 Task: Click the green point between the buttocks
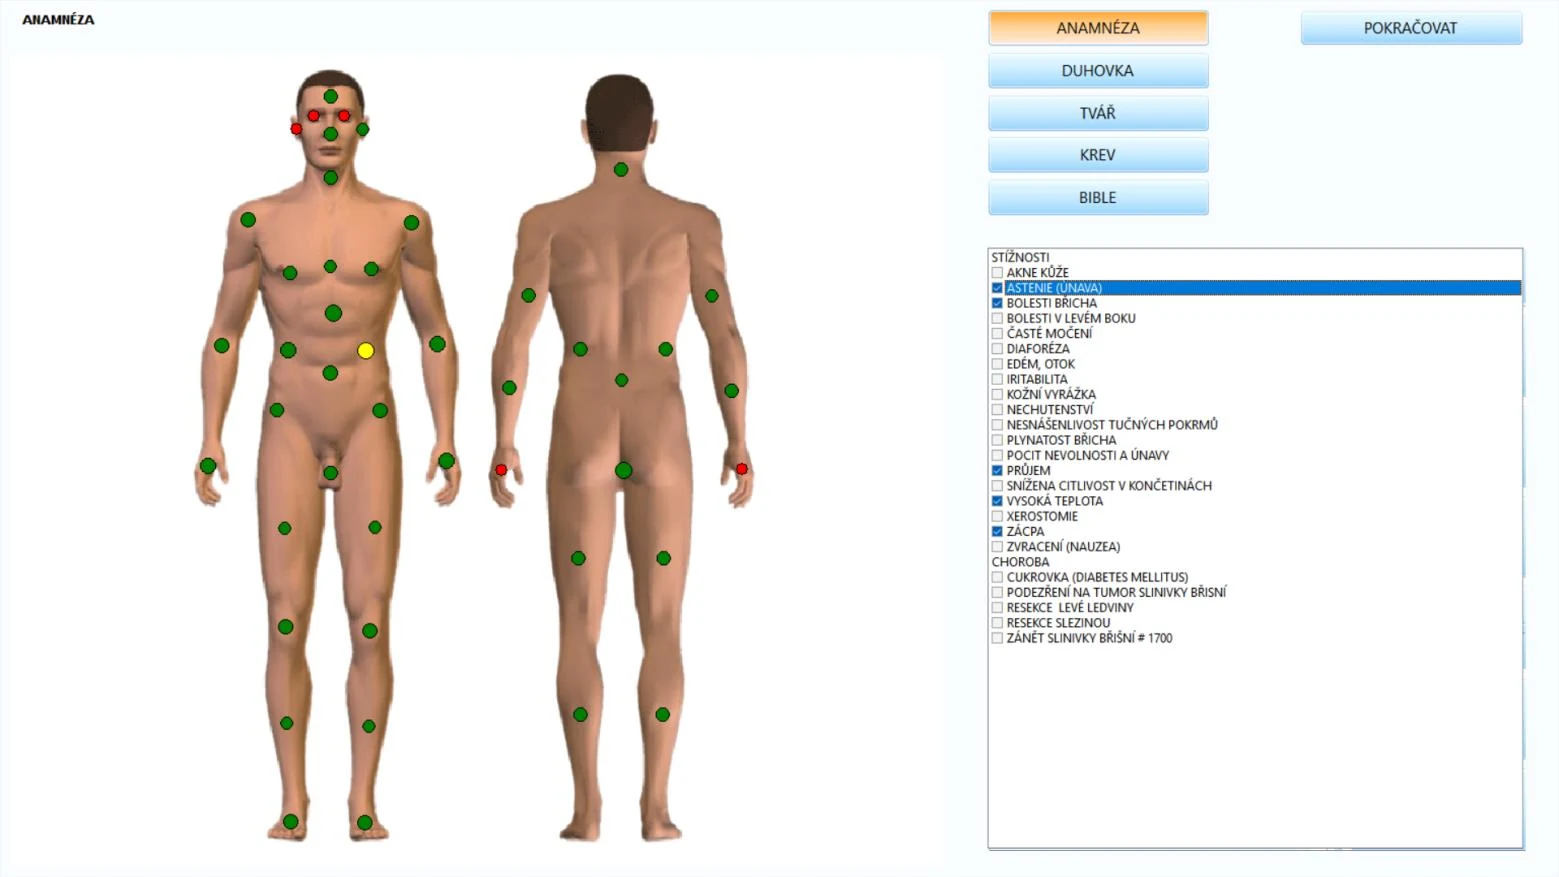coord(623,470)
